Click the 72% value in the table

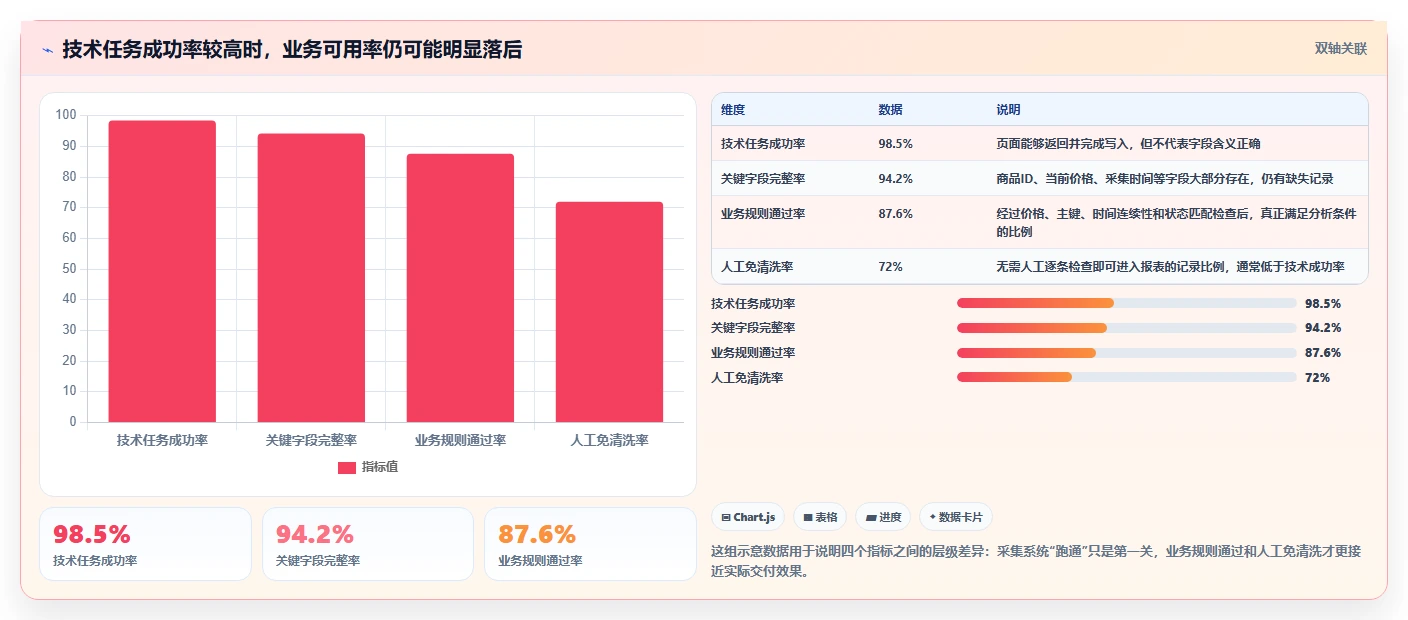click(x=891, y=267)
